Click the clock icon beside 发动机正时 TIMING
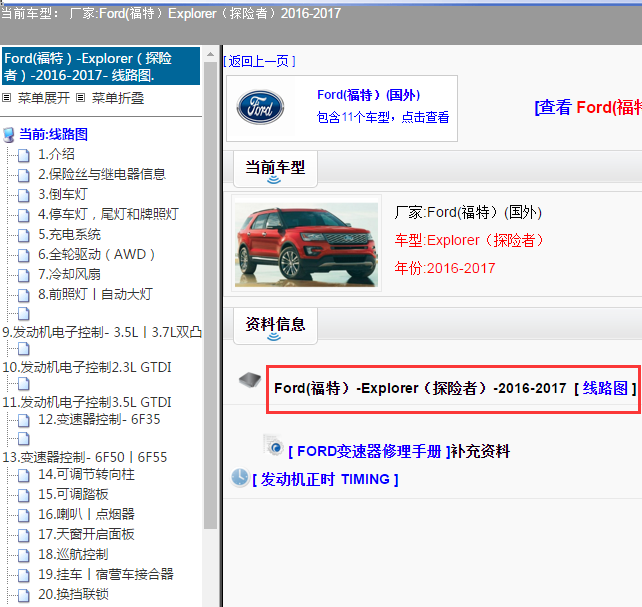642x607 pixels. [x=240, y=478]
